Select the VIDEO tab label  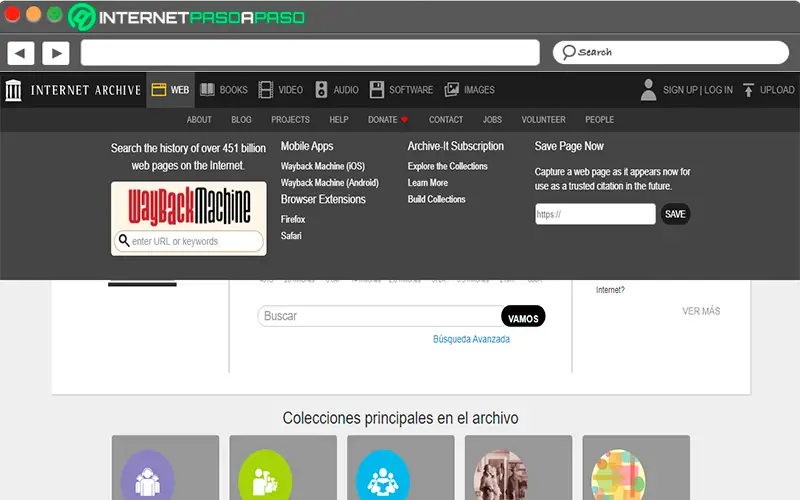291,90
